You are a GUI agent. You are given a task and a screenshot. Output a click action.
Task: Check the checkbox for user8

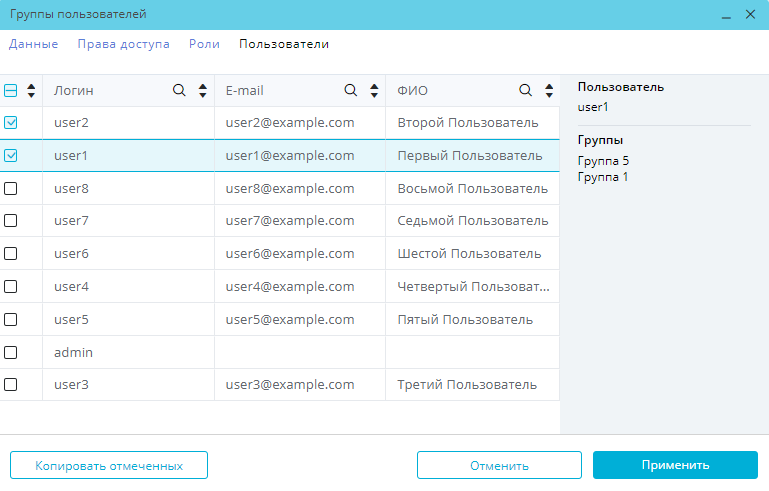tap(11, 188)
